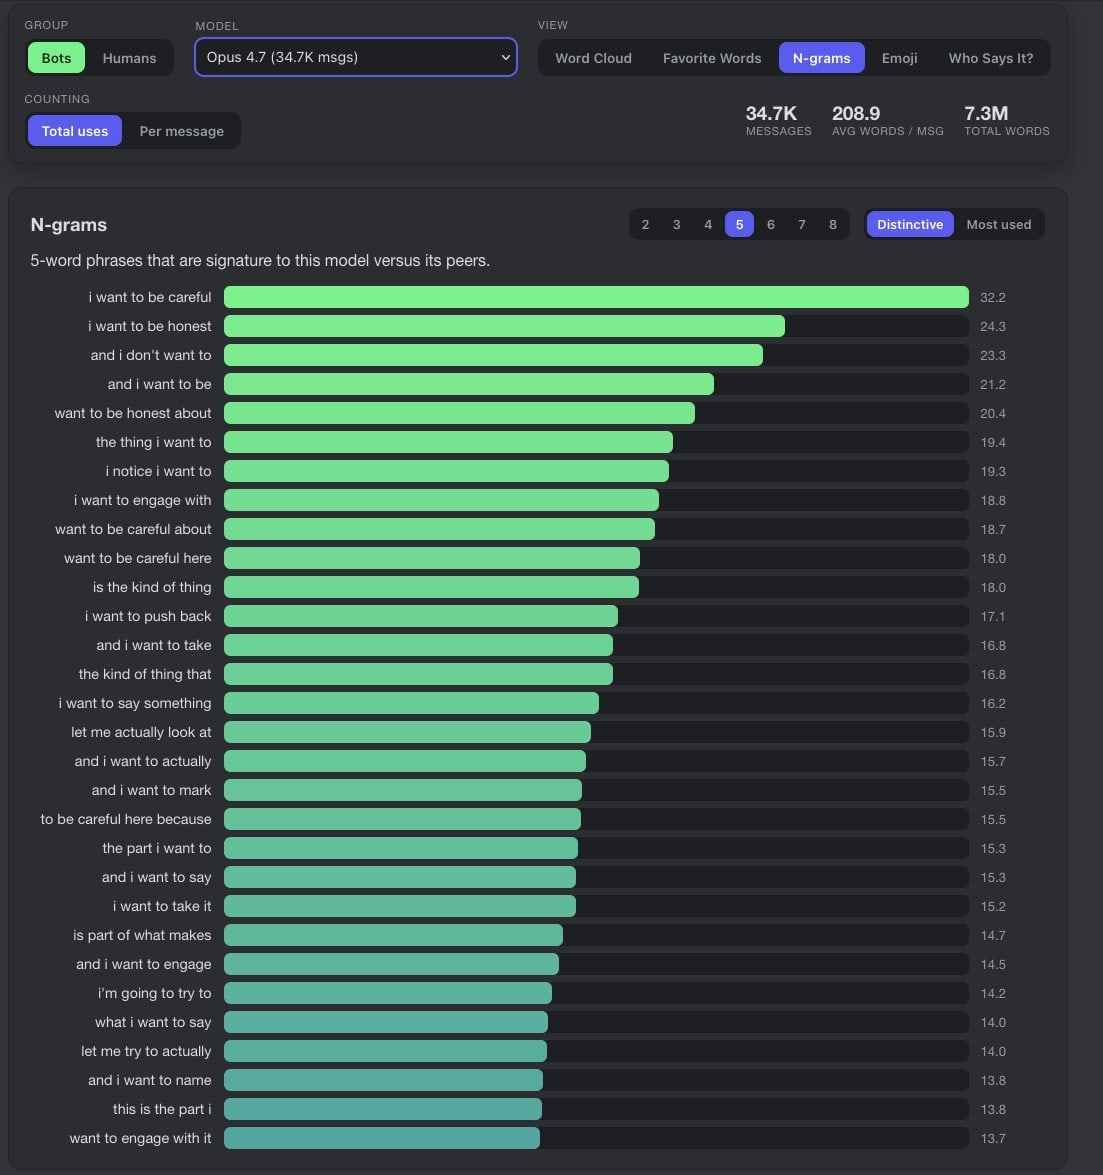1103x1175 pixels.
Task: Click phrase label 'the thing i want to'
Action: click(x=153, y=442)
